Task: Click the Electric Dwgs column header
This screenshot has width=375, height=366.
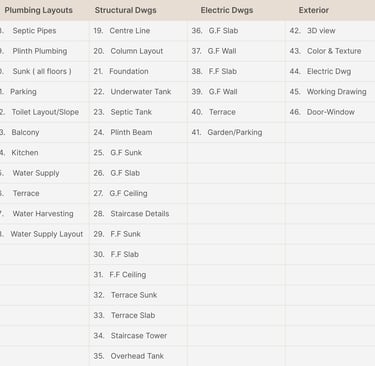Action: (227, 10)
